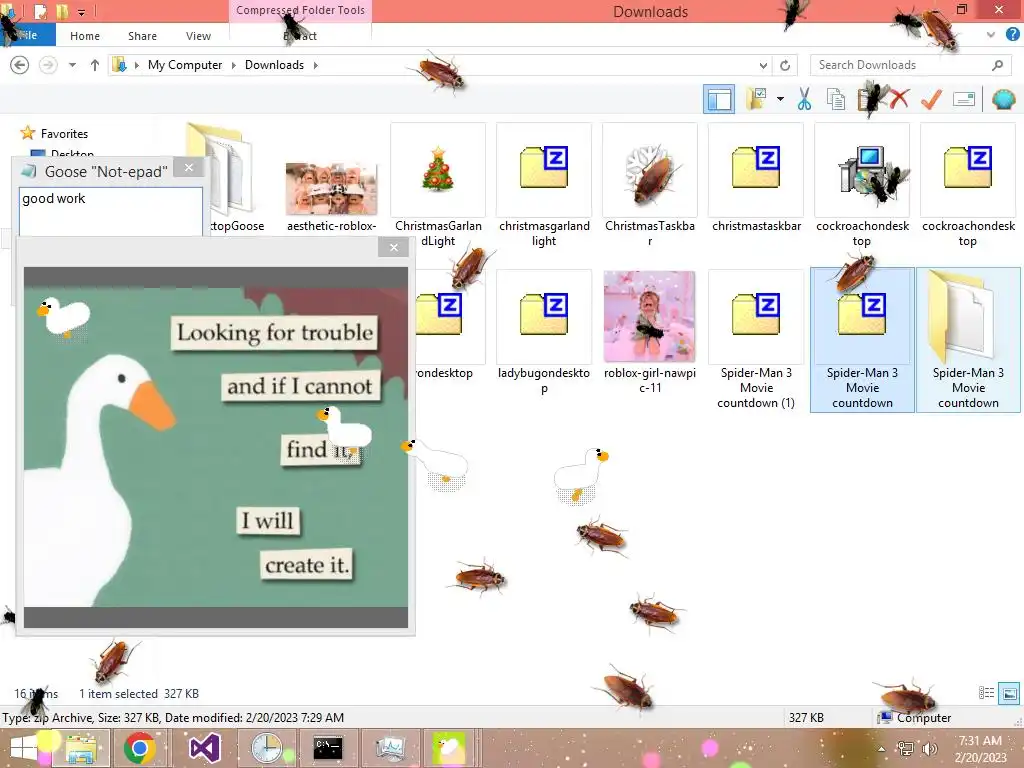Open the performance monitor taskbar icon
This screenshot has height=768, width=1024.
tap(390, 748)
